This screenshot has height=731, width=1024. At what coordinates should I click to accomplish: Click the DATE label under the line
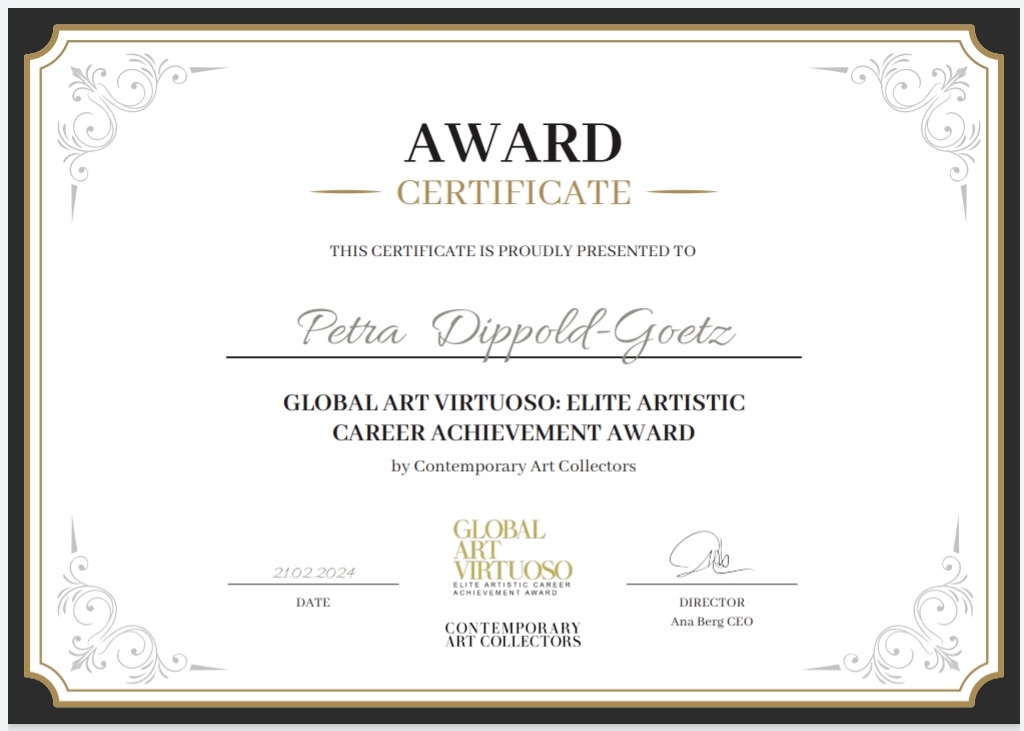[313, 603]
